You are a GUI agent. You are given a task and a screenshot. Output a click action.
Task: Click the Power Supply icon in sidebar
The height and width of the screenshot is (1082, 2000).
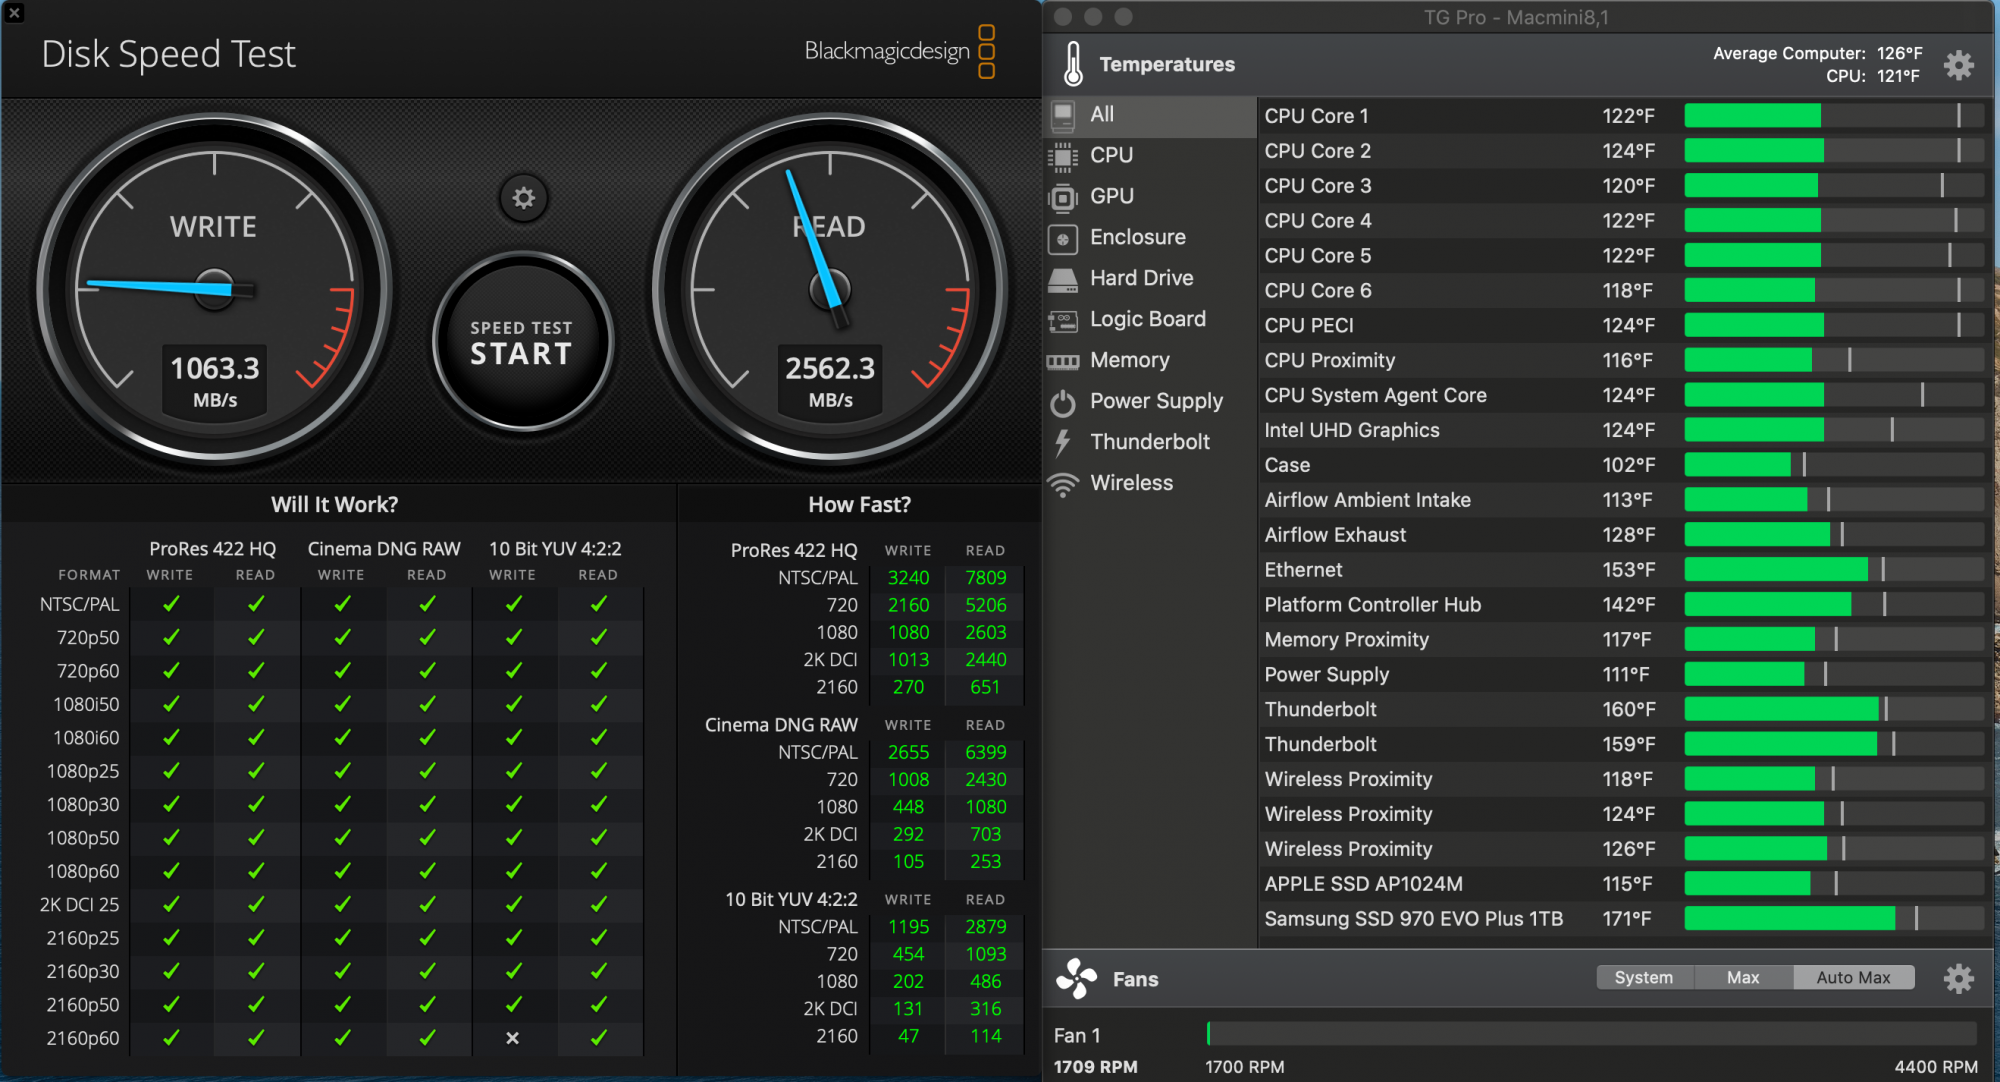click(1063, 402)
